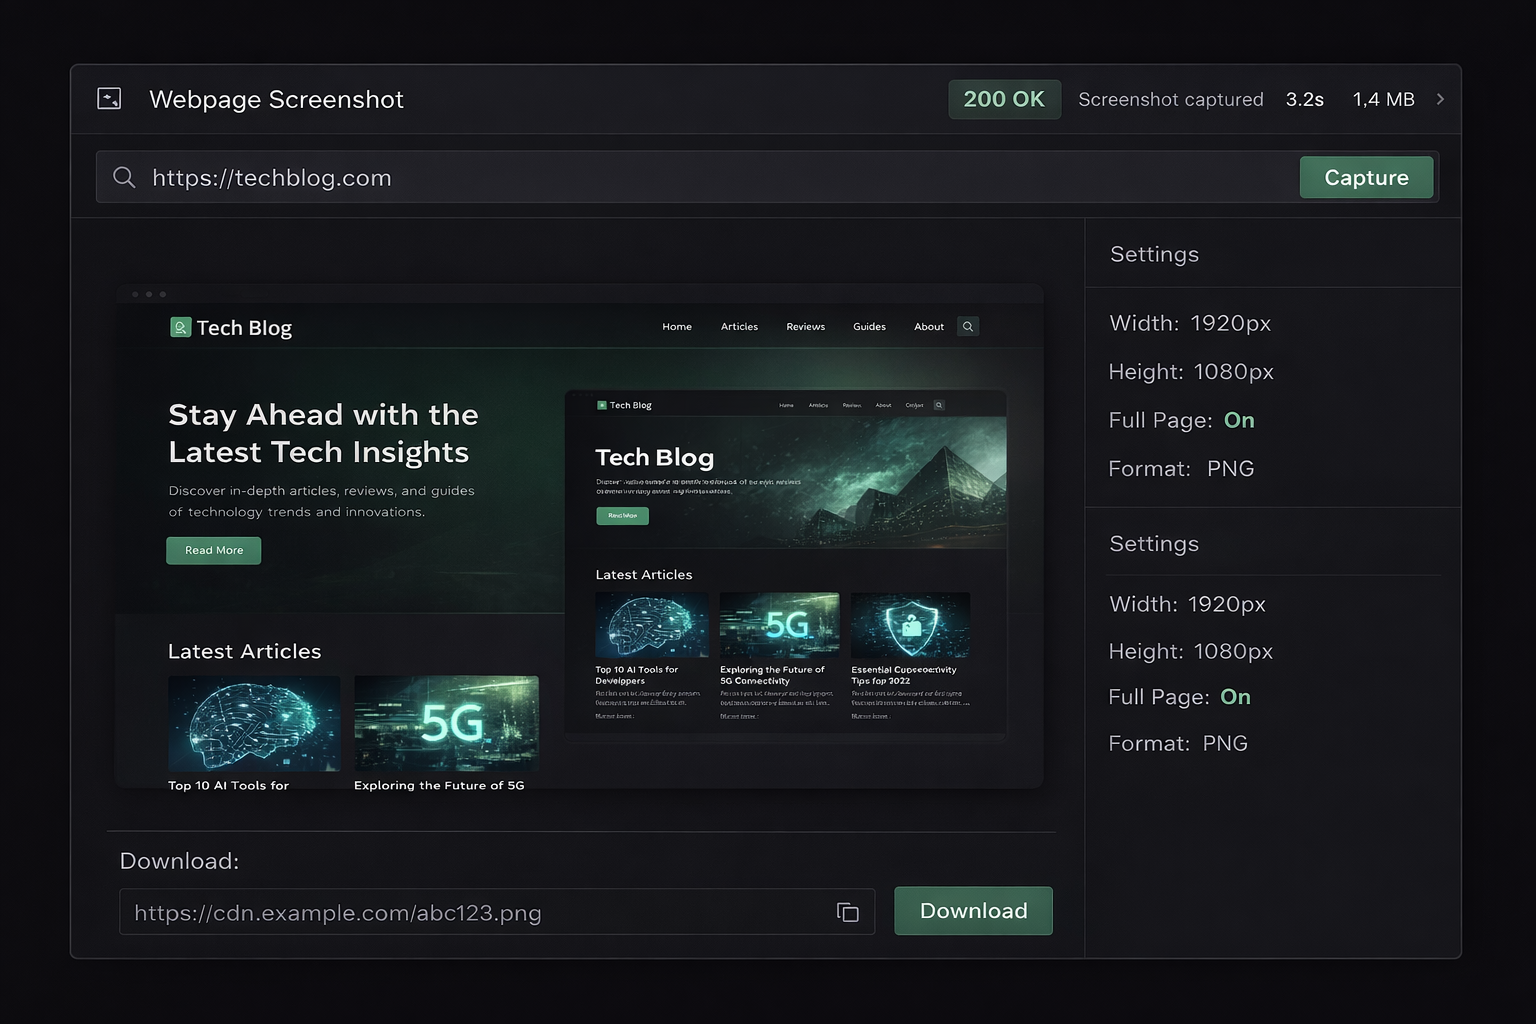Click the 5G article thumbnail
1536x1024 pixels.
(446, 724)
